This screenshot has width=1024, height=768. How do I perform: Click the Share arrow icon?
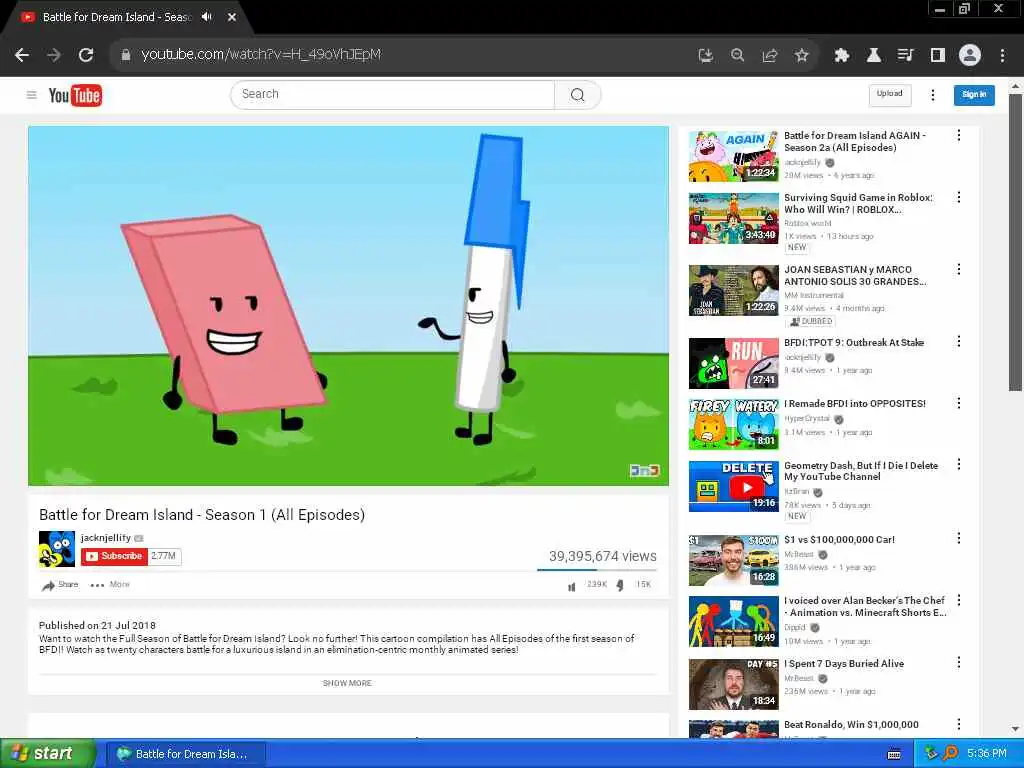point(48,585)
